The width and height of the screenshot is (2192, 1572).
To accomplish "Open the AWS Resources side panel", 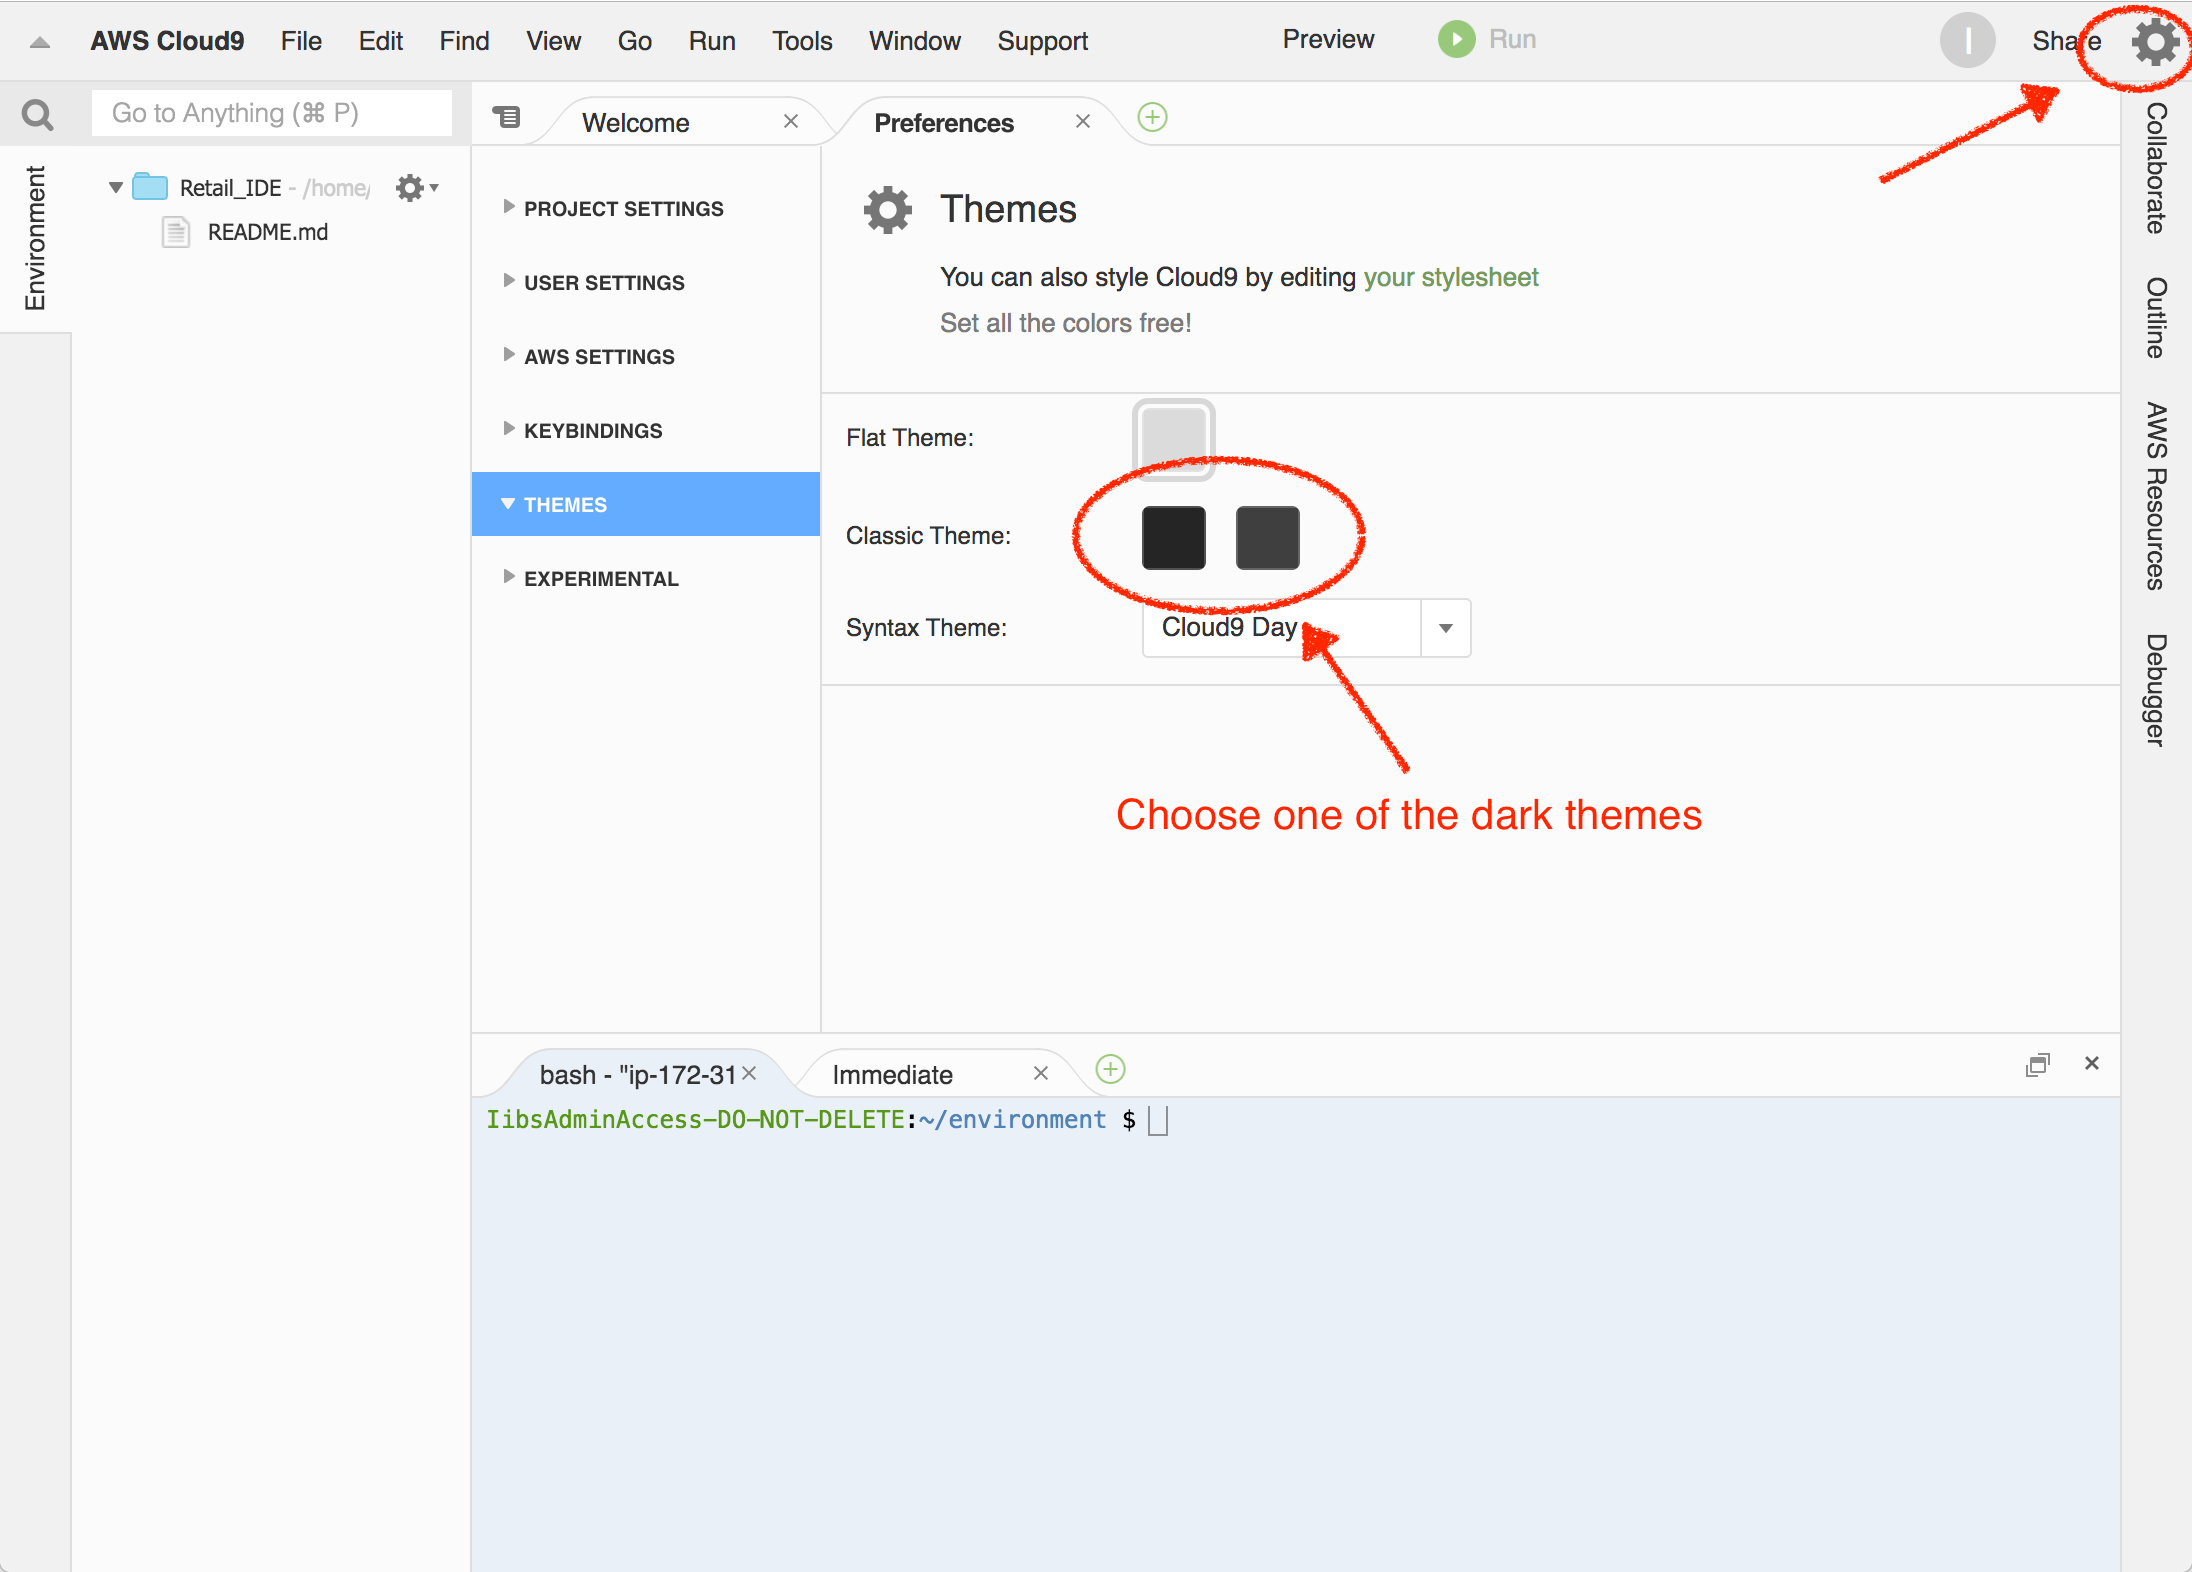I will tap(2157, 496).
